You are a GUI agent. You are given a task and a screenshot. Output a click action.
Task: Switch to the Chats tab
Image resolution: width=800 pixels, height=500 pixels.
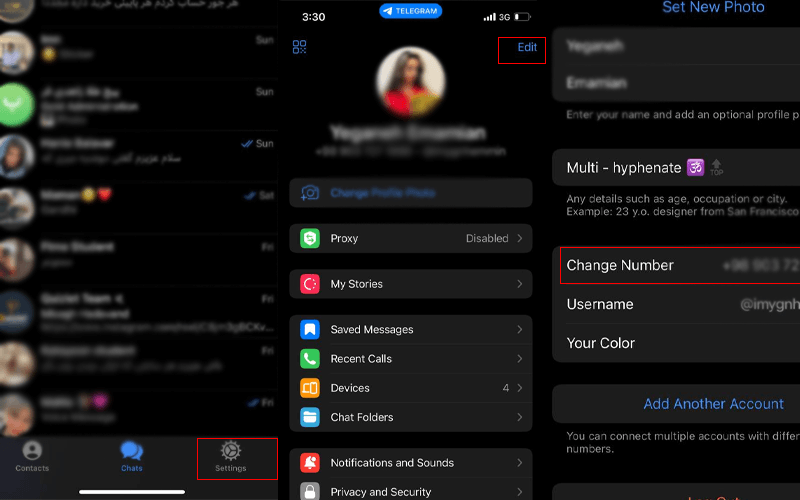[132, 457]
